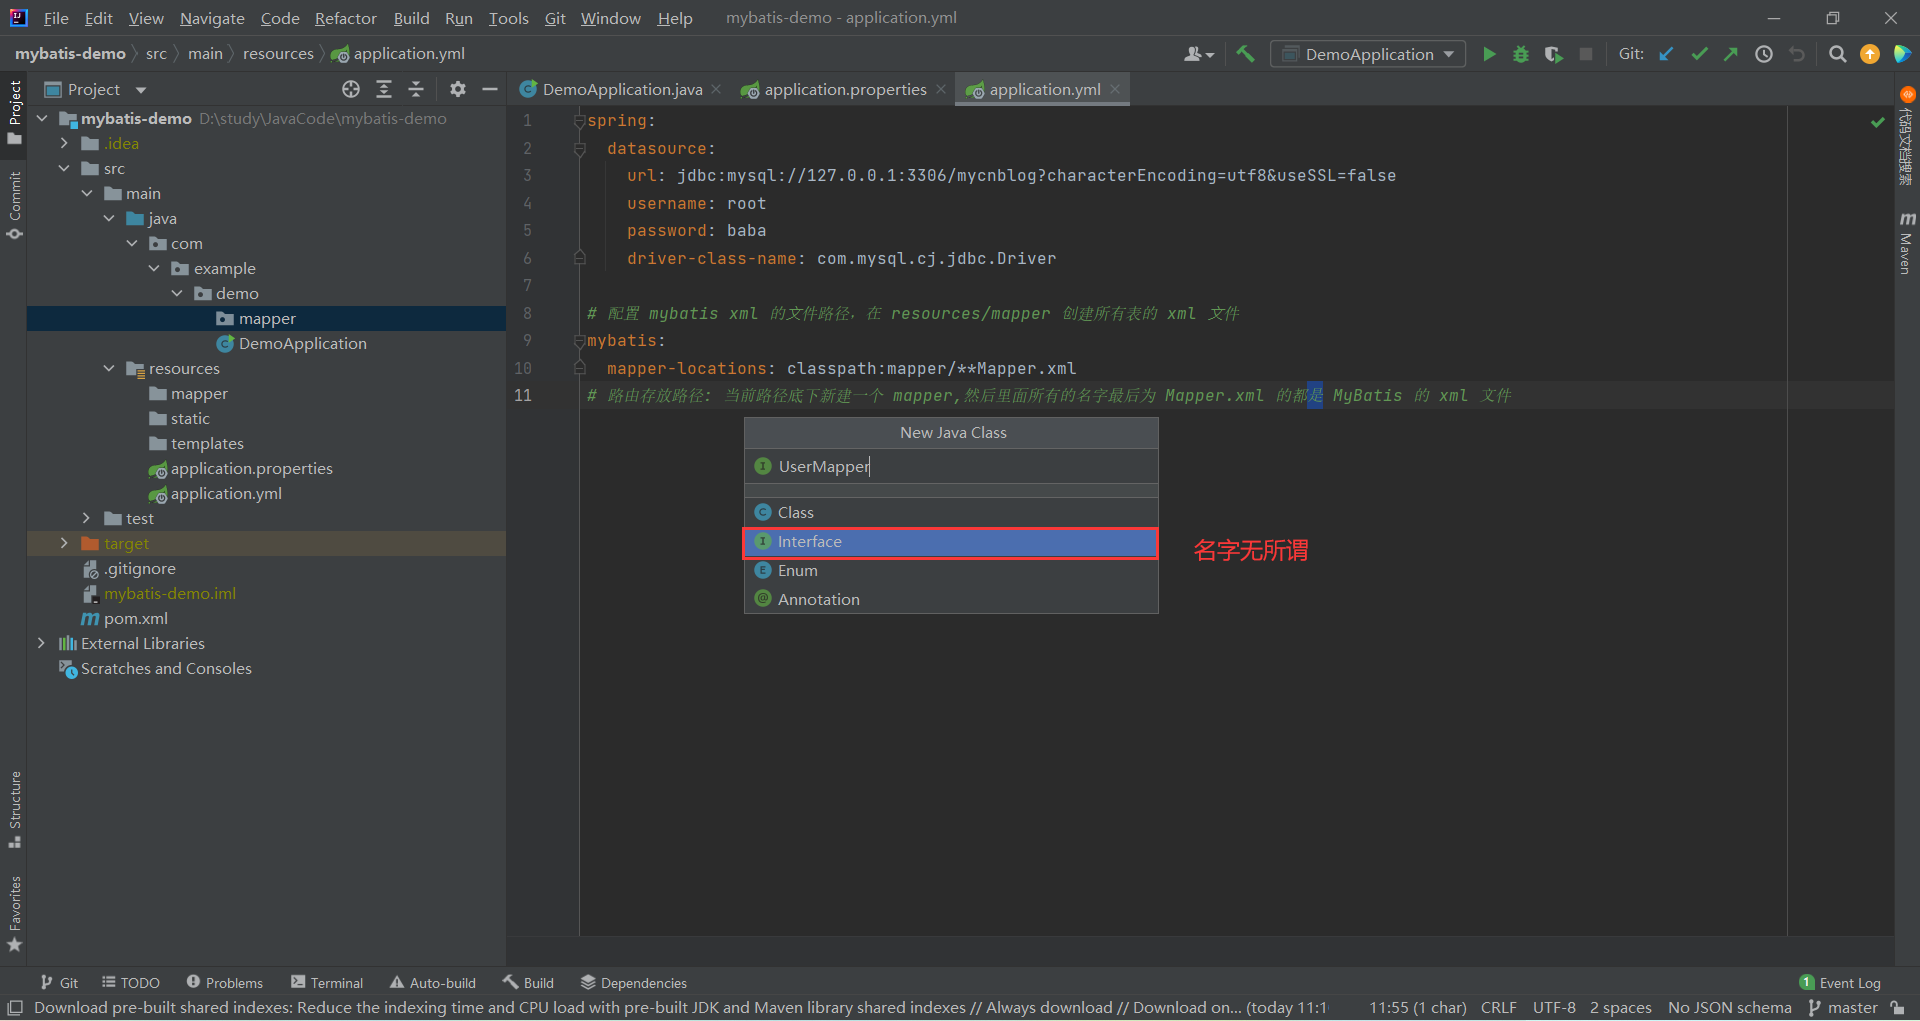Select the "static" folder under resources
This screenshot has width=1920, height=1021.
coord(190,418)
